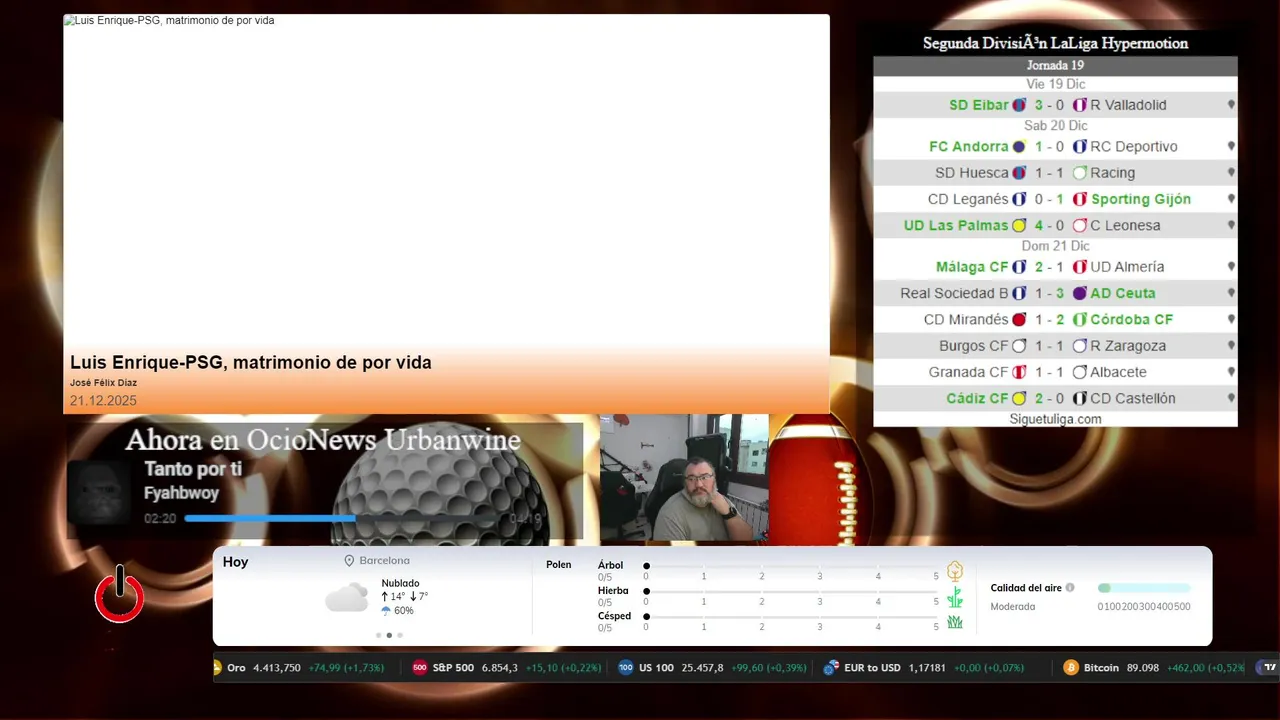This screenshot has width=1280, height=720.
Task: Click the Césped pollen level slider
Action: pyautogui.click(x=792, y=616)
